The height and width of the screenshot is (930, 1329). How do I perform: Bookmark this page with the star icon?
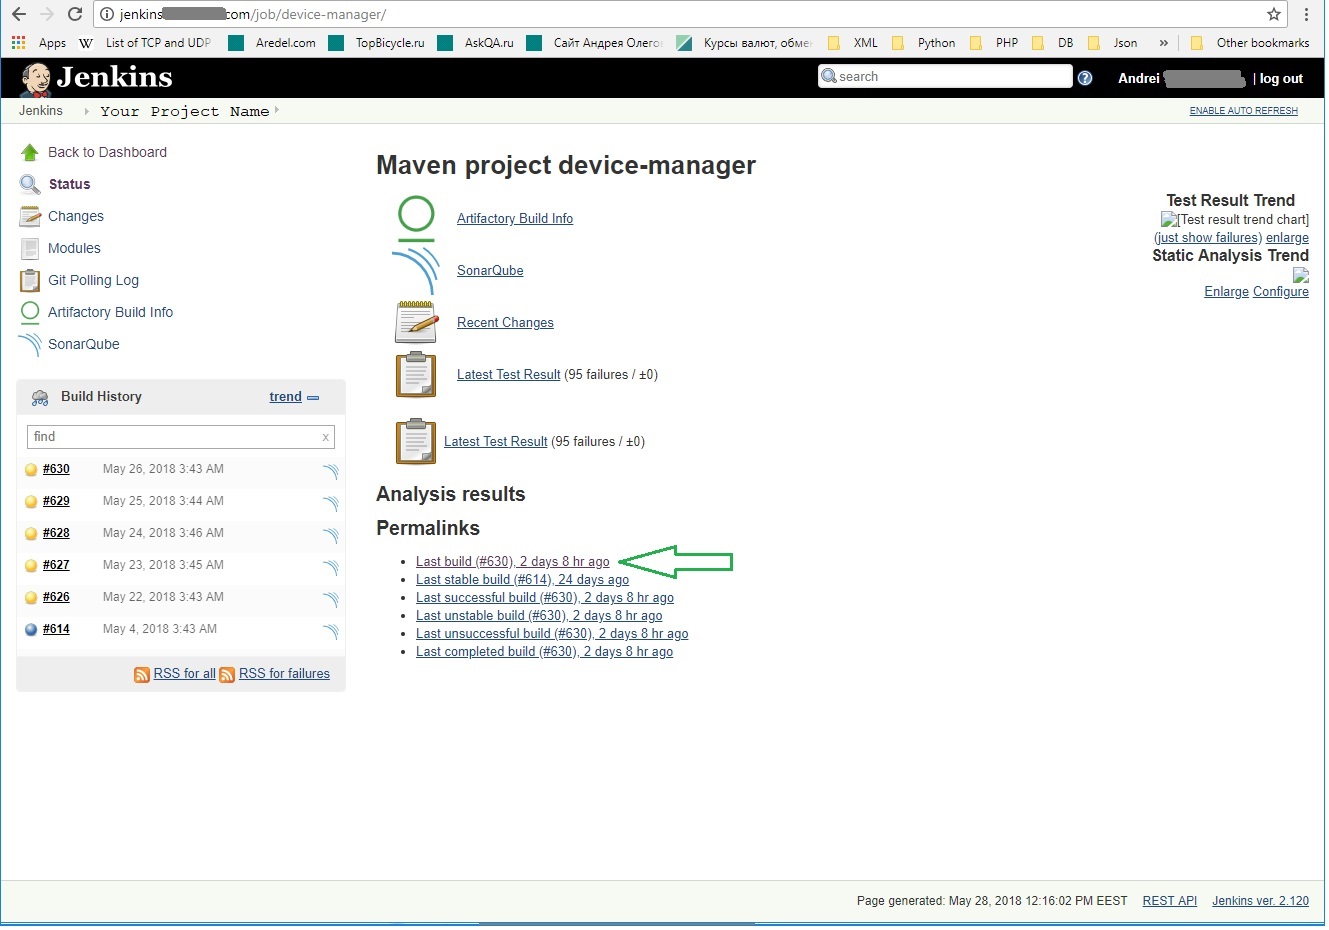coord(1273,14)
